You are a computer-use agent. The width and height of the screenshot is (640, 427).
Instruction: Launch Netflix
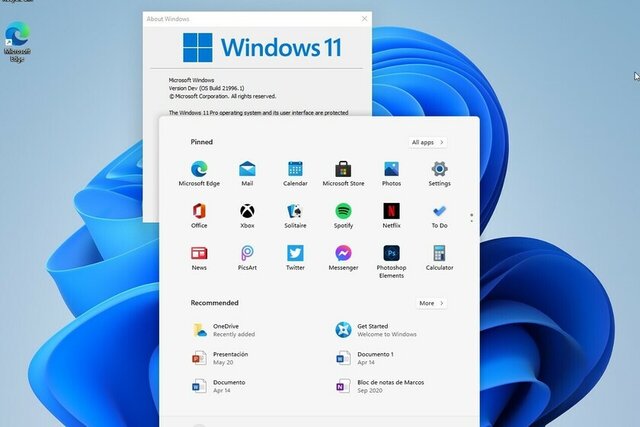391,216
